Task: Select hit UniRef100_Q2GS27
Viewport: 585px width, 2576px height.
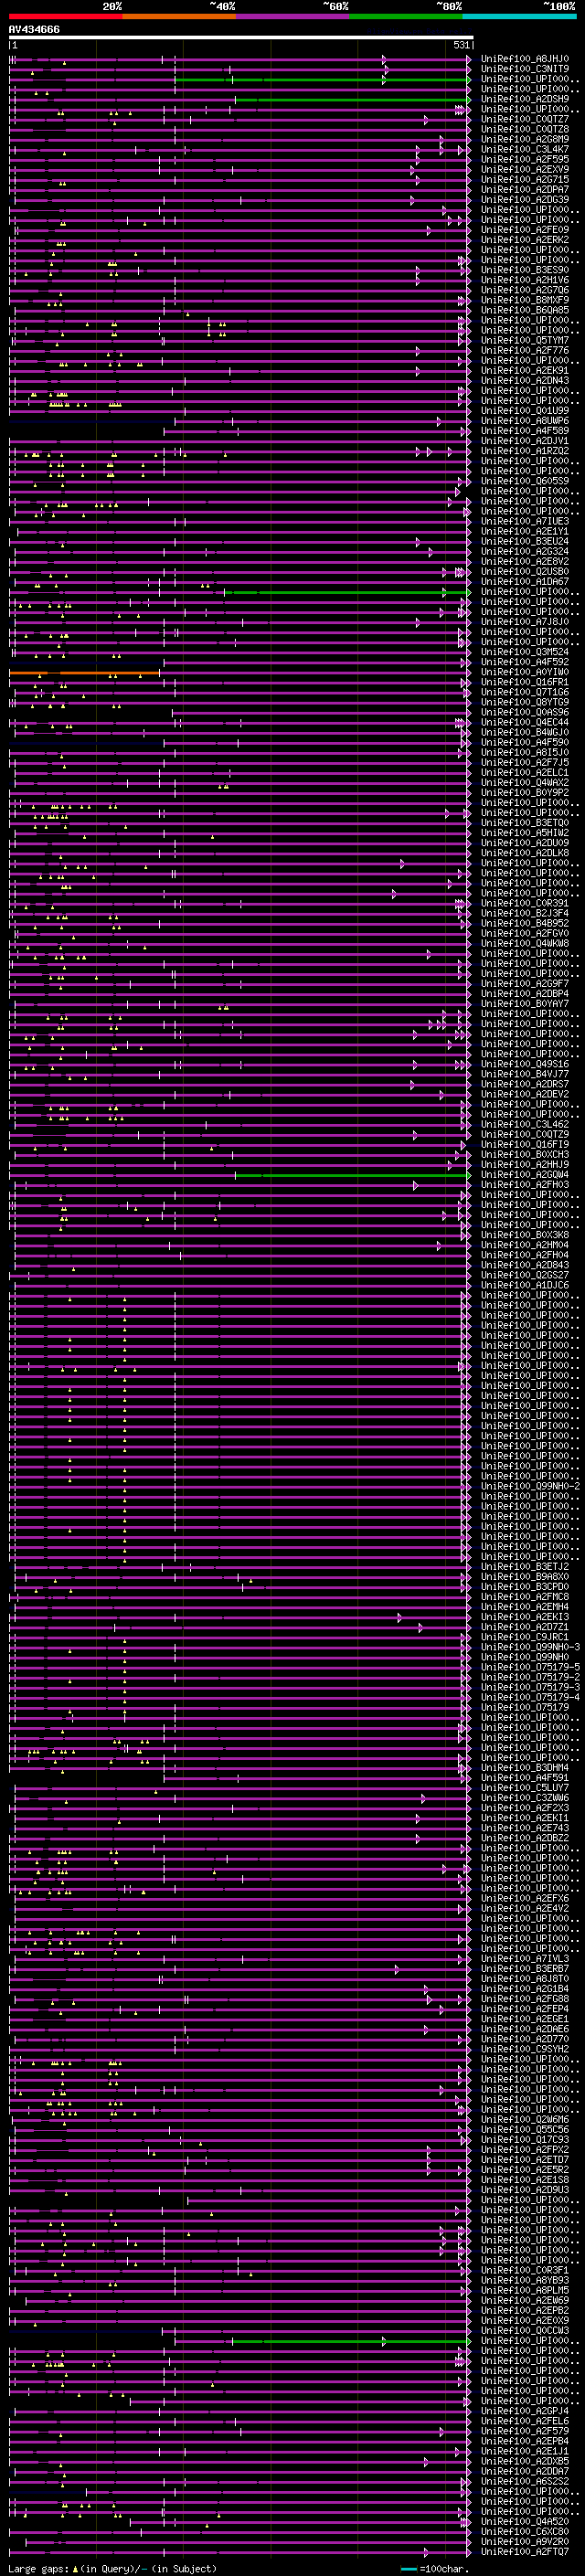Action: pyautogui.click(x=525, y=1275)
